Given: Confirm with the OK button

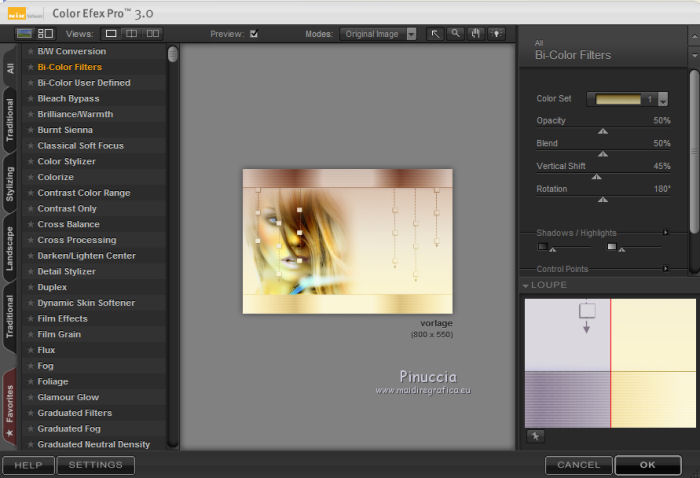Looking at the screenshot, I should tap(648, 465).
